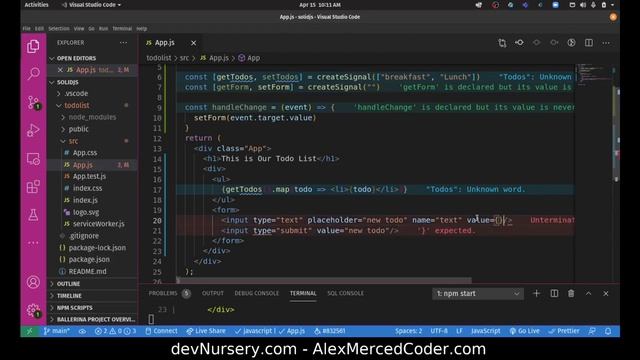Viewport: 640px width, 360px height.
Task: Split the terminal panel
Action: click(554, 293)
